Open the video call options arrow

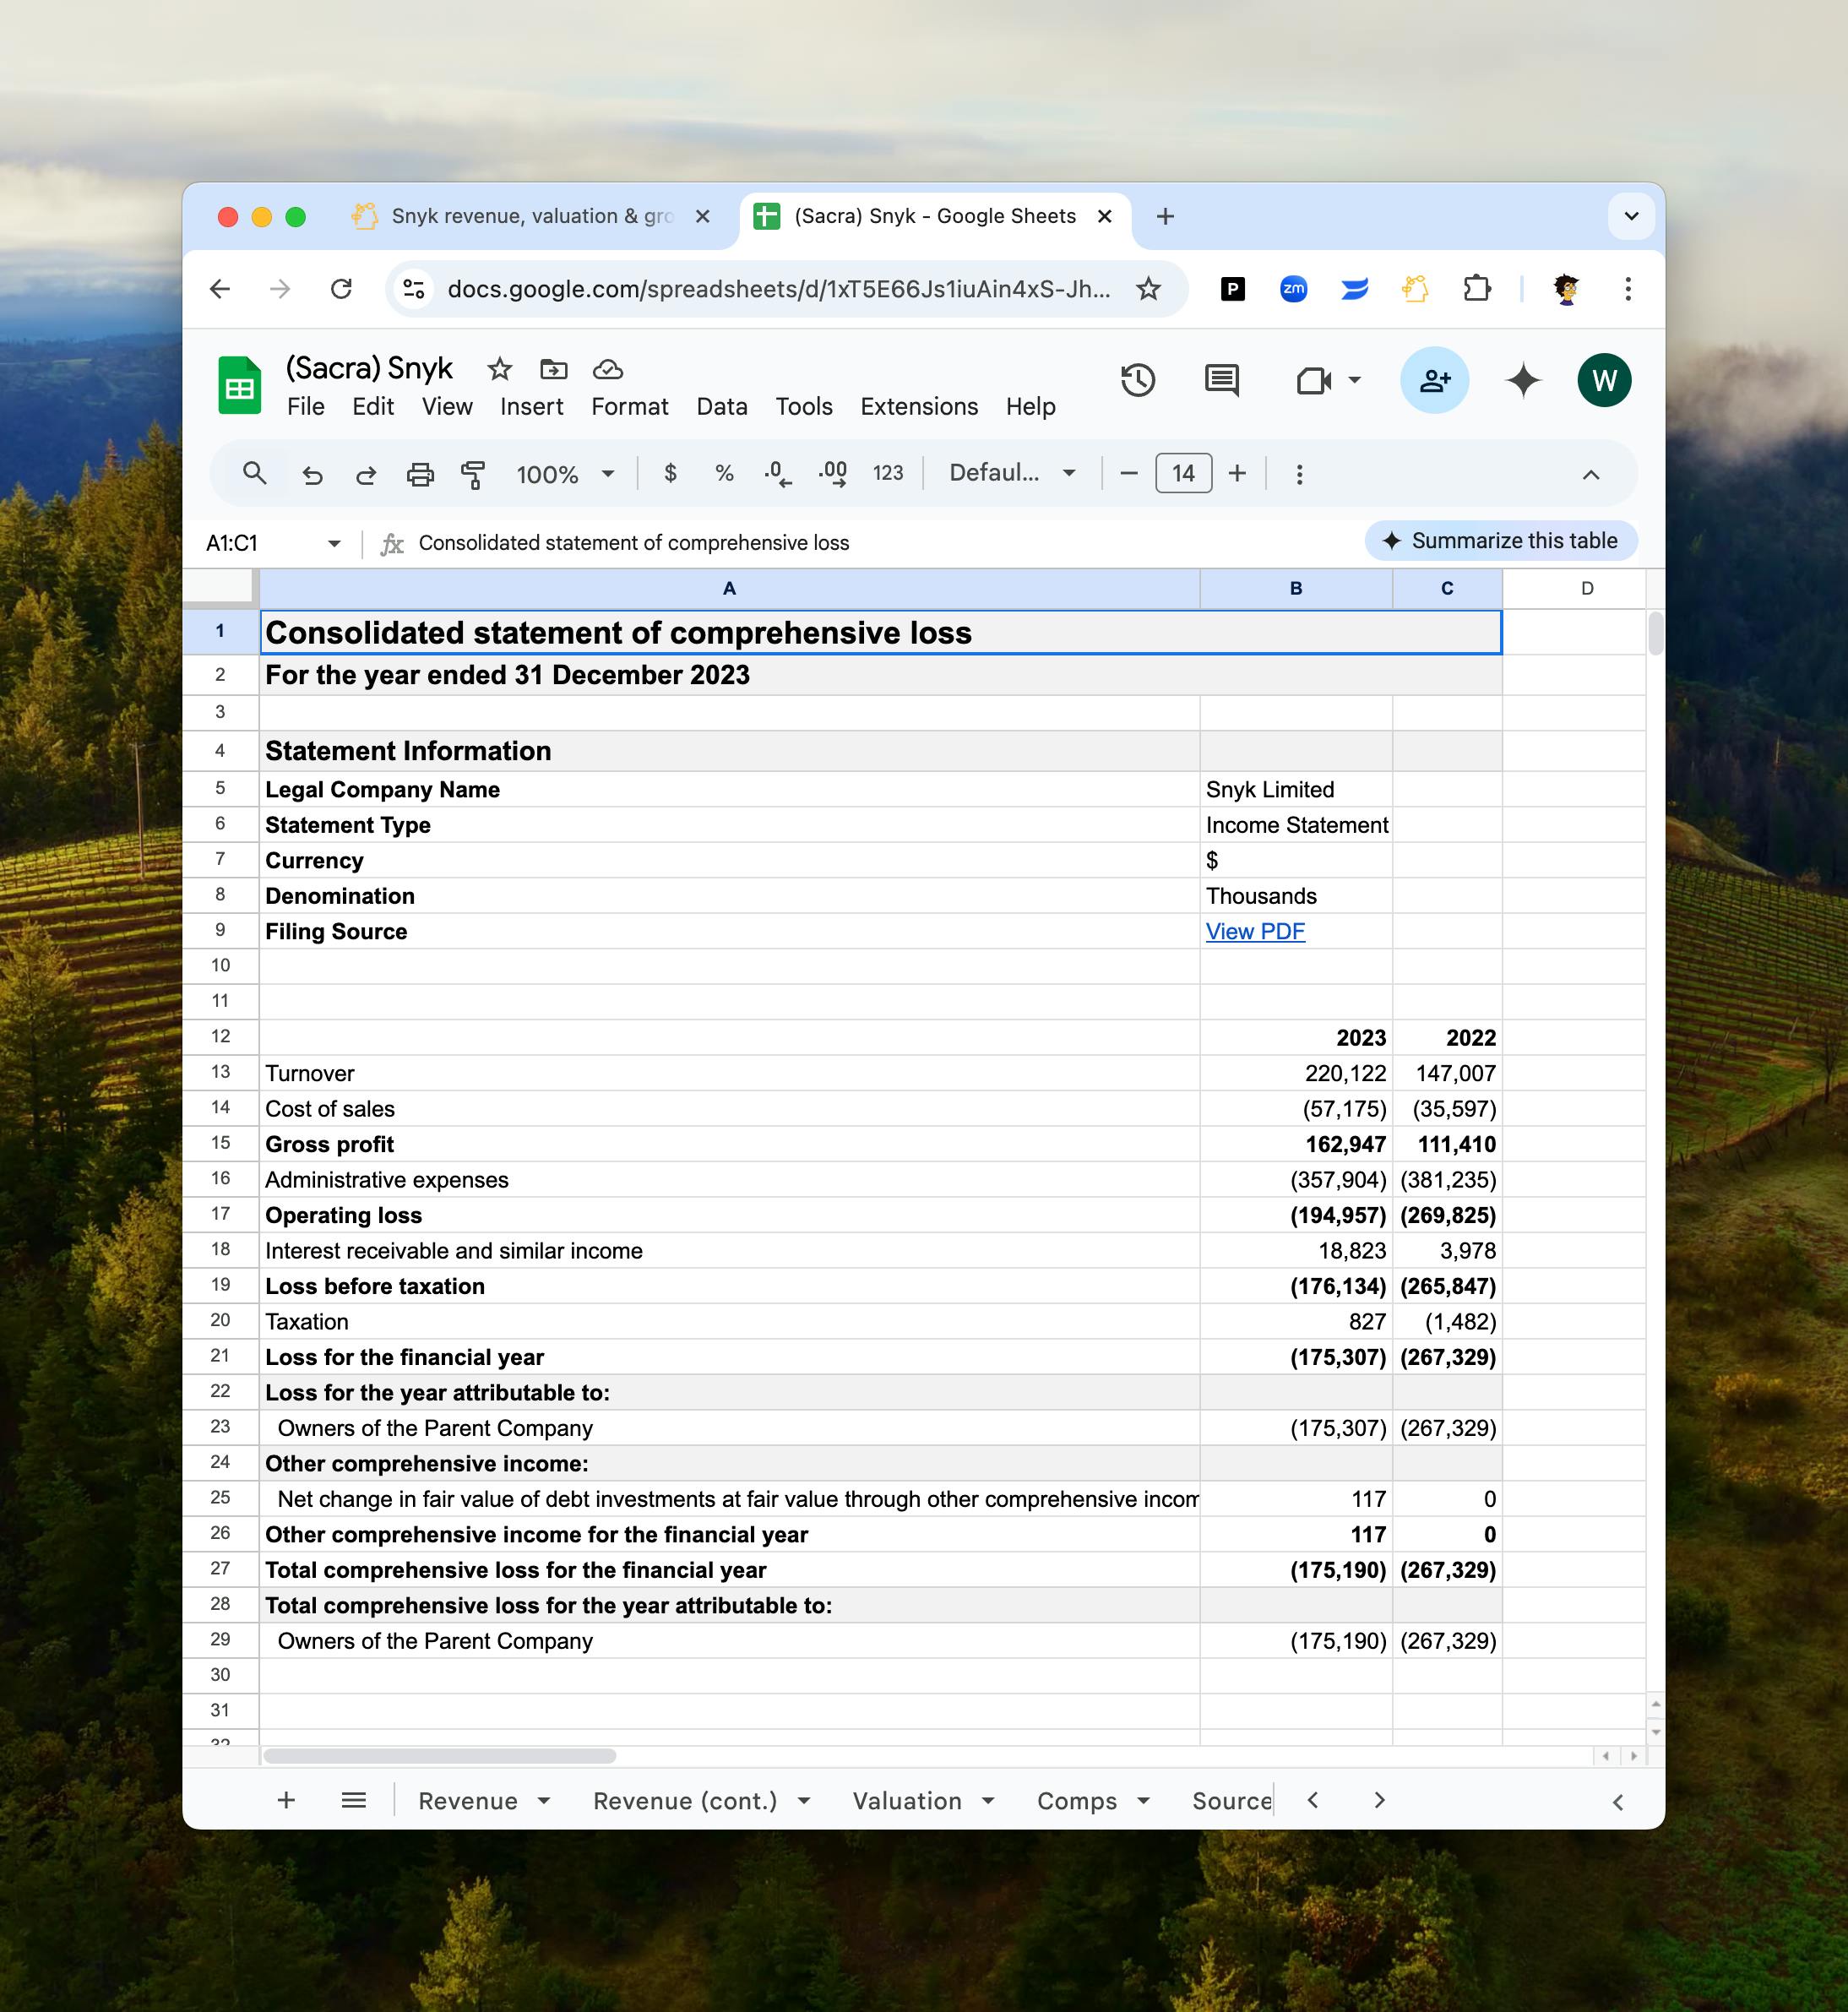[x=1355, y=380]
